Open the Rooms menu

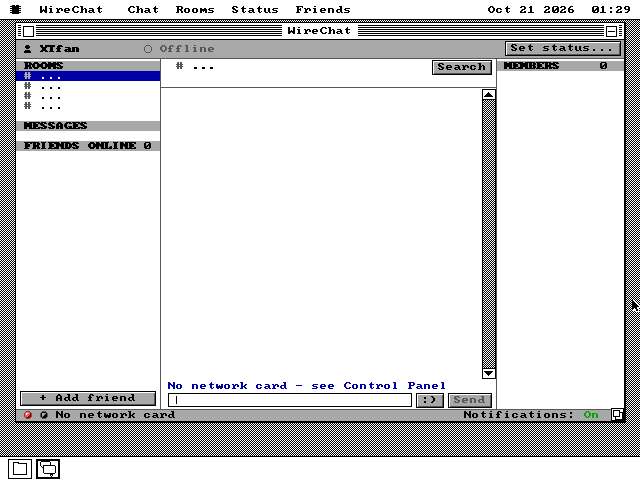[195, 9]
